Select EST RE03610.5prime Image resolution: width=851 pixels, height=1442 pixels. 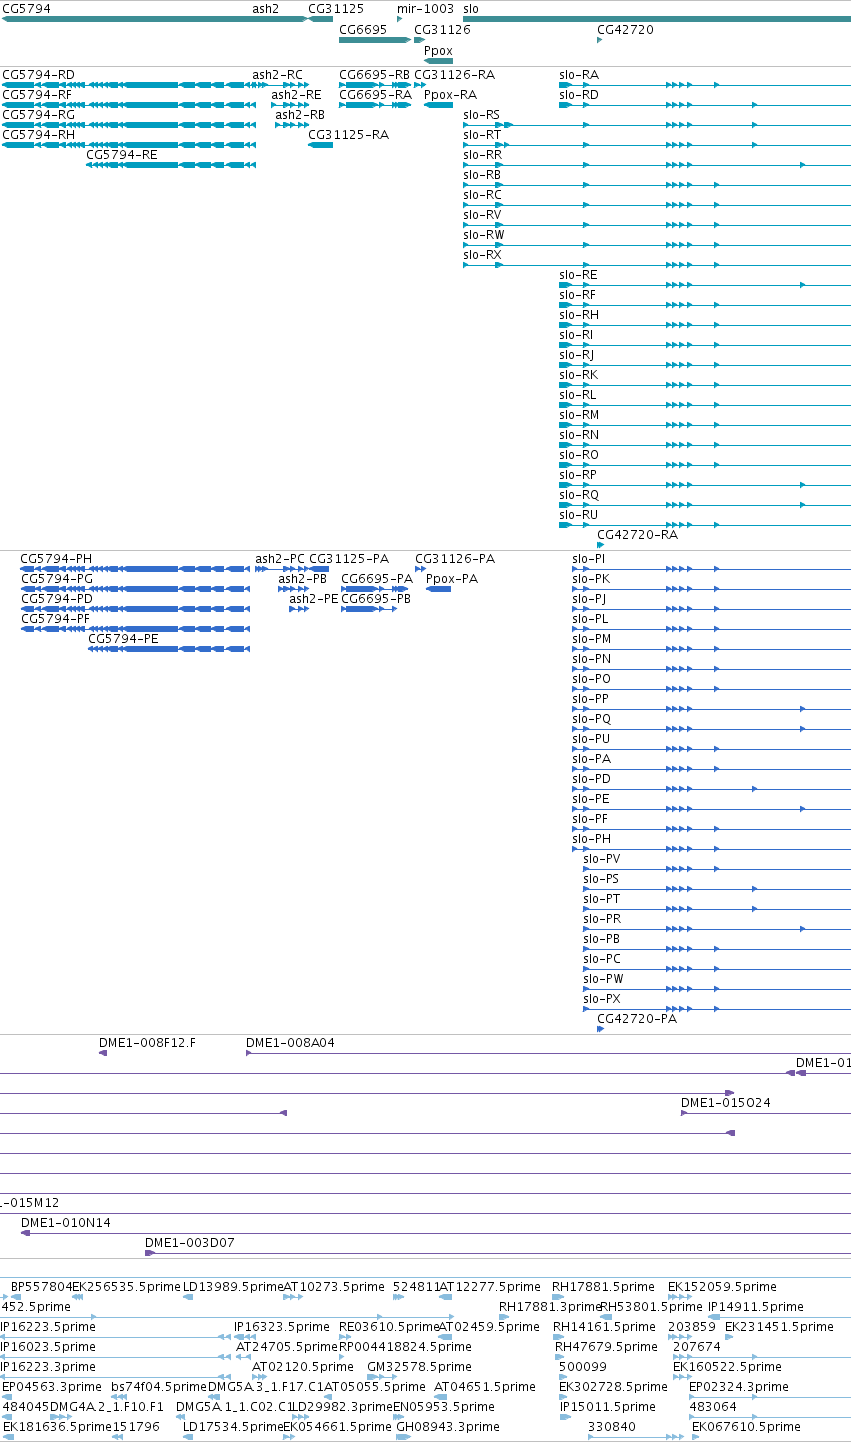coord(390,1327)
